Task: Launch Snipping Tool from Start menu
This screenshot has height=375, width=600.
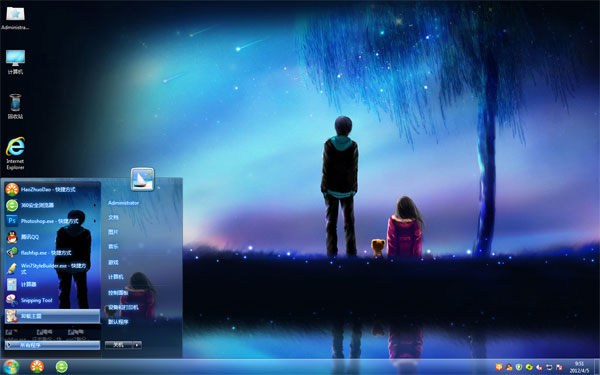Action: pos(52,300)
